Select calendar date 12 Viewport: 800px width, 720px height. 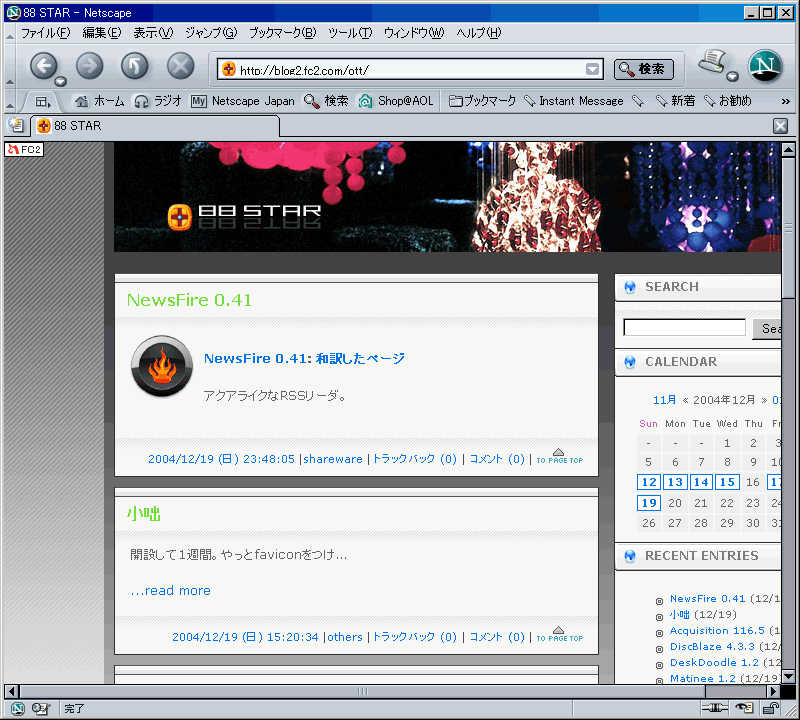point(649,482)
